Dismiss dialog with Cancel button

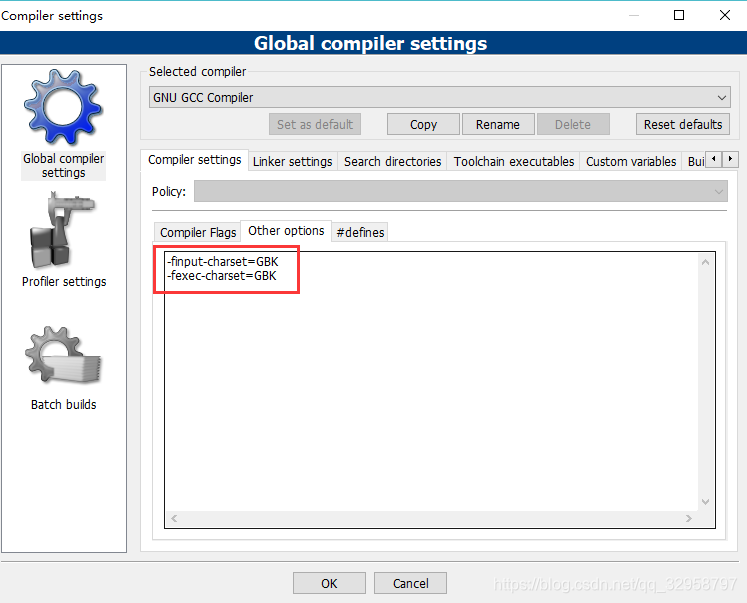[x=410, y=583]
